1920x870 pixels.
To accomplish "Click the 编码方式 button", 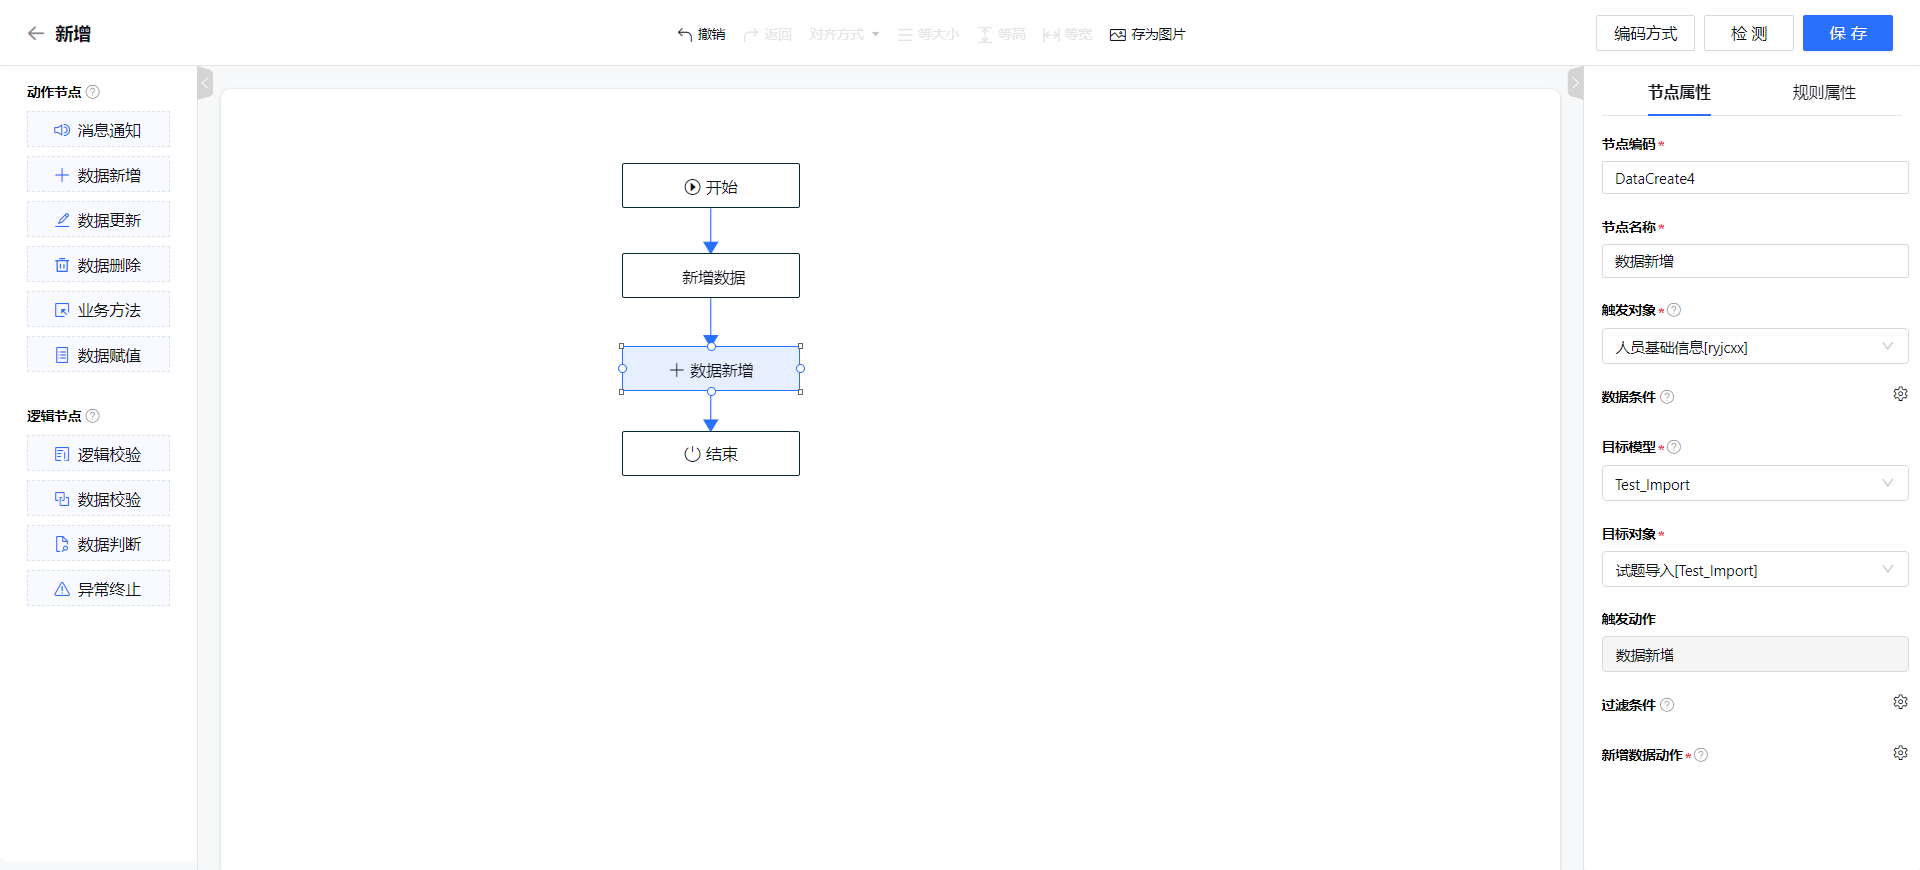I will pyautogui.click(x=1645, y=33).
